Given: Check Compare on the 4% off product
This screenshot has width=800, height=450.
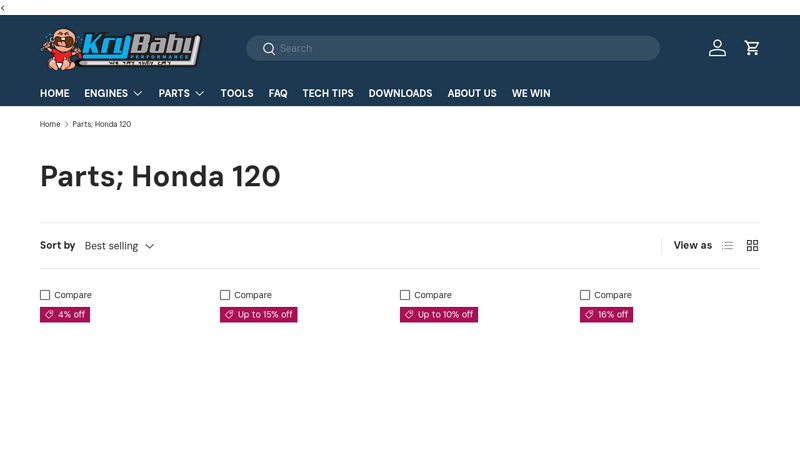Looking at the screenshot, I should (x=45, y=295).
